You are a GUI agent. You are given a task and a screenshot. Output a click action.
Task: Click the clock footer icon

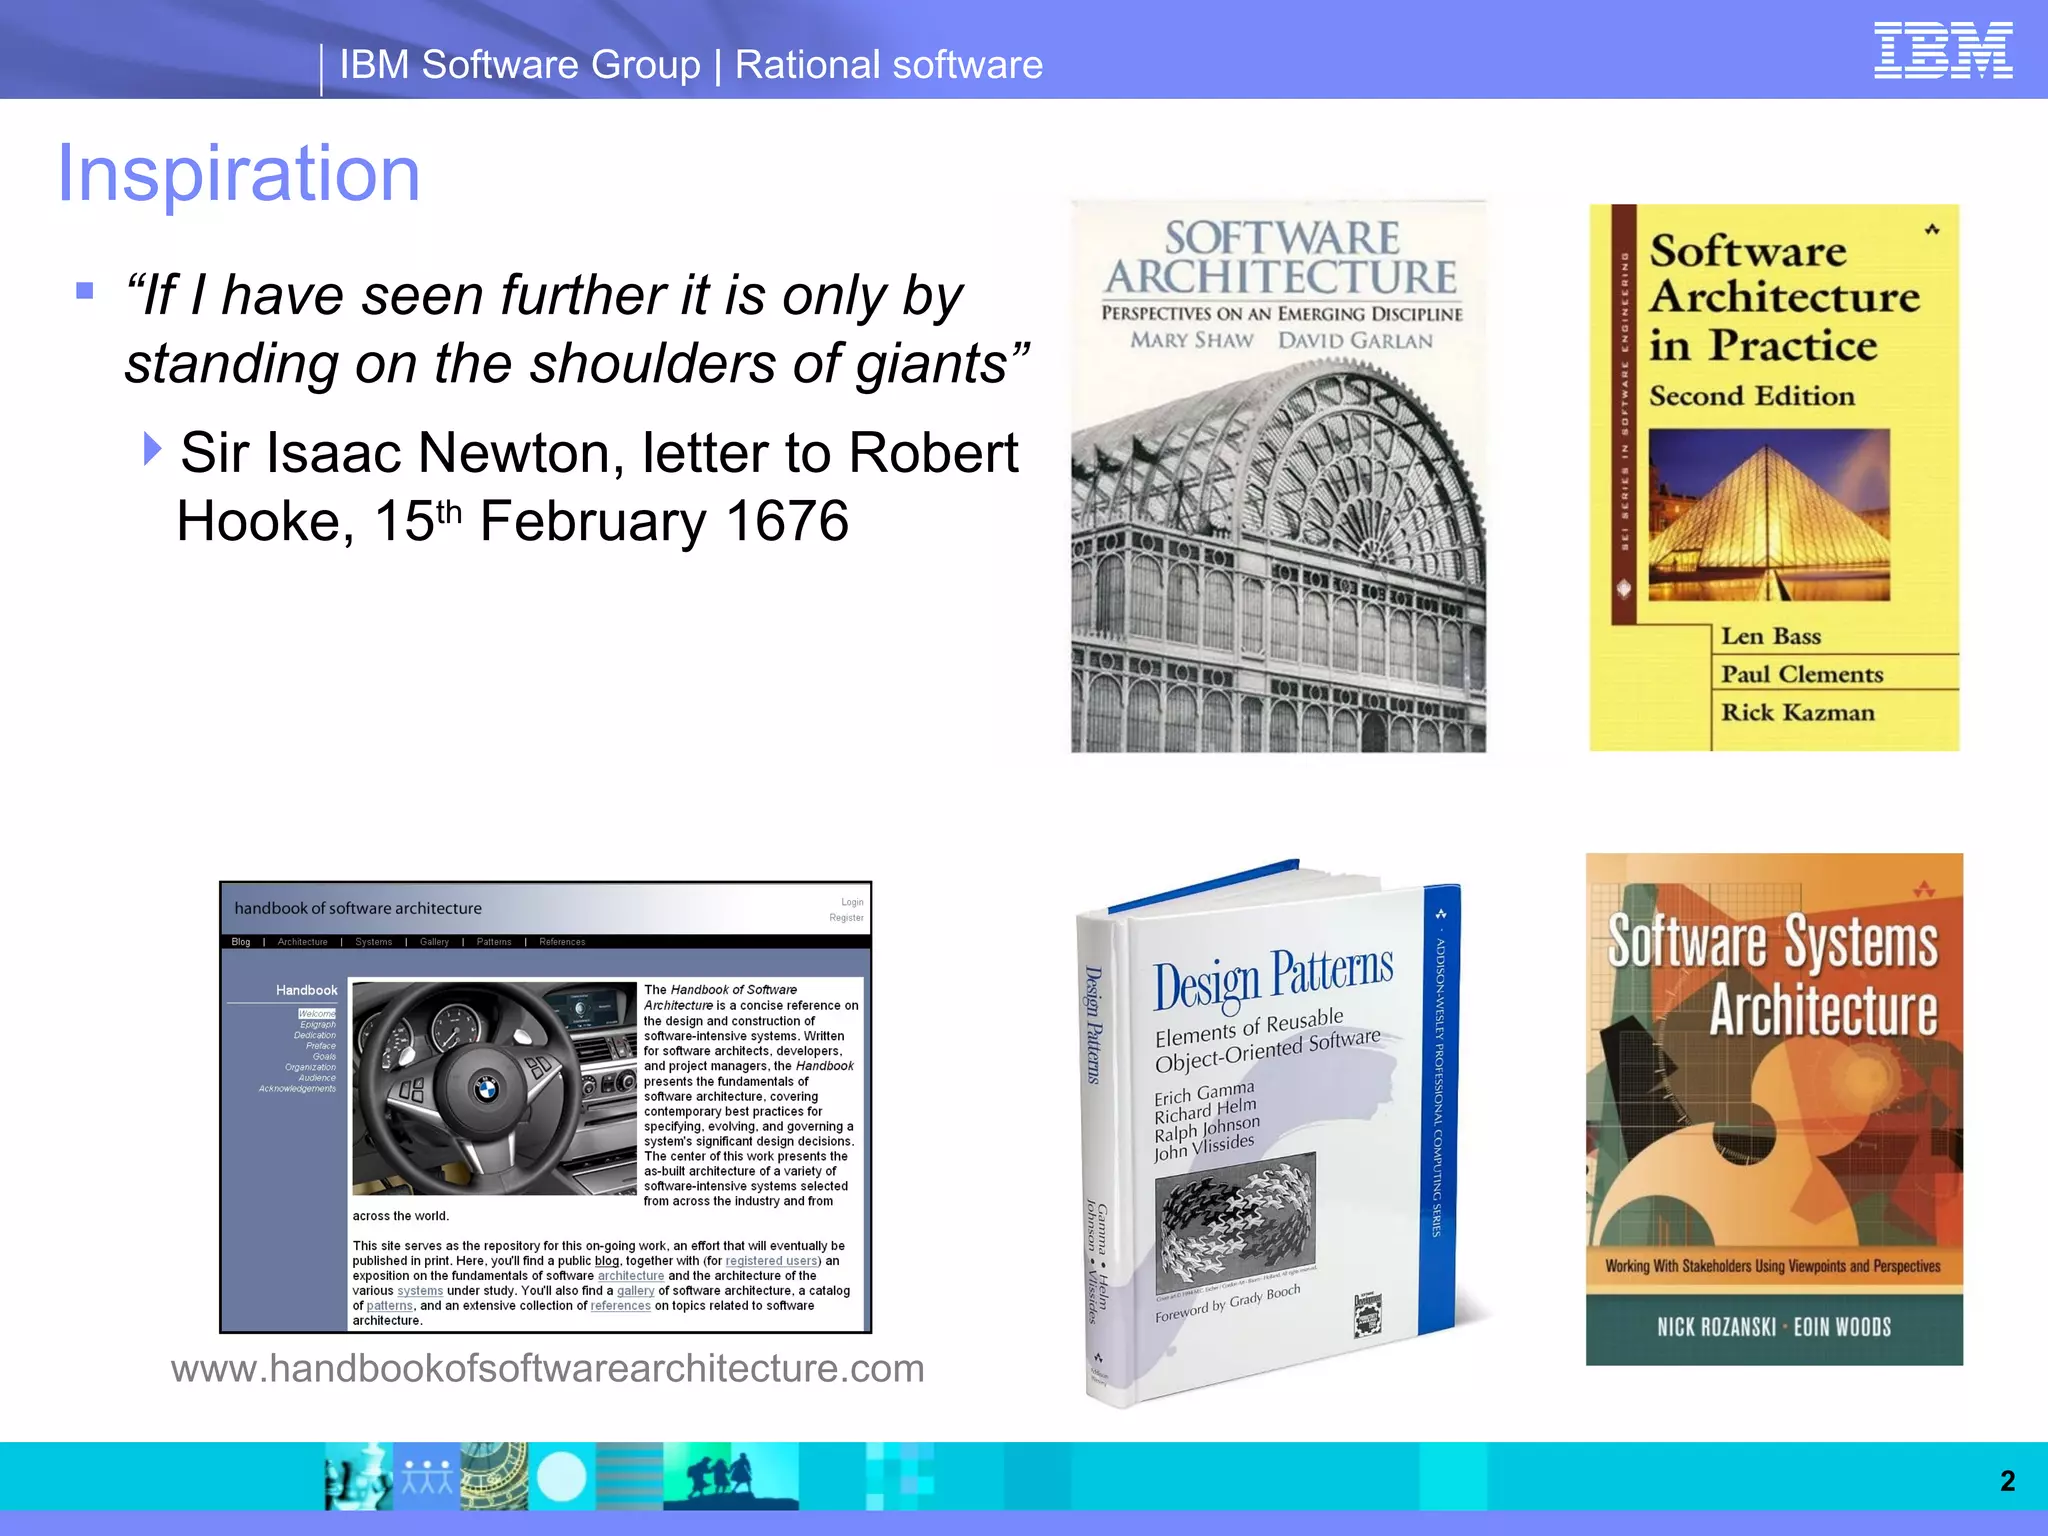click(x=494, y=1476)
